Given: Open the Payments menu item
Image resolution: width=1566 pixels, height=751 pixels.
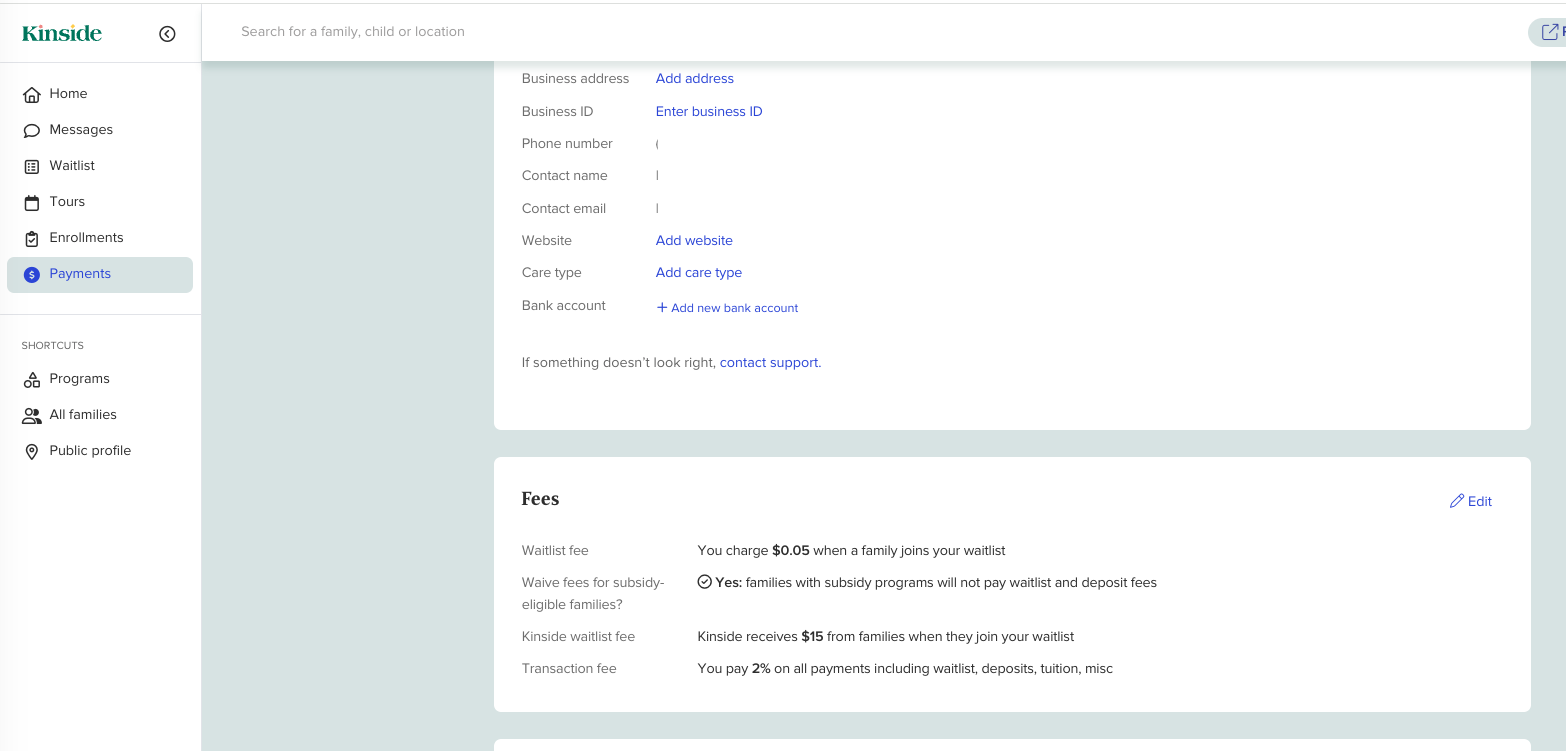Looking at the screenshot, I should point(80,273).
